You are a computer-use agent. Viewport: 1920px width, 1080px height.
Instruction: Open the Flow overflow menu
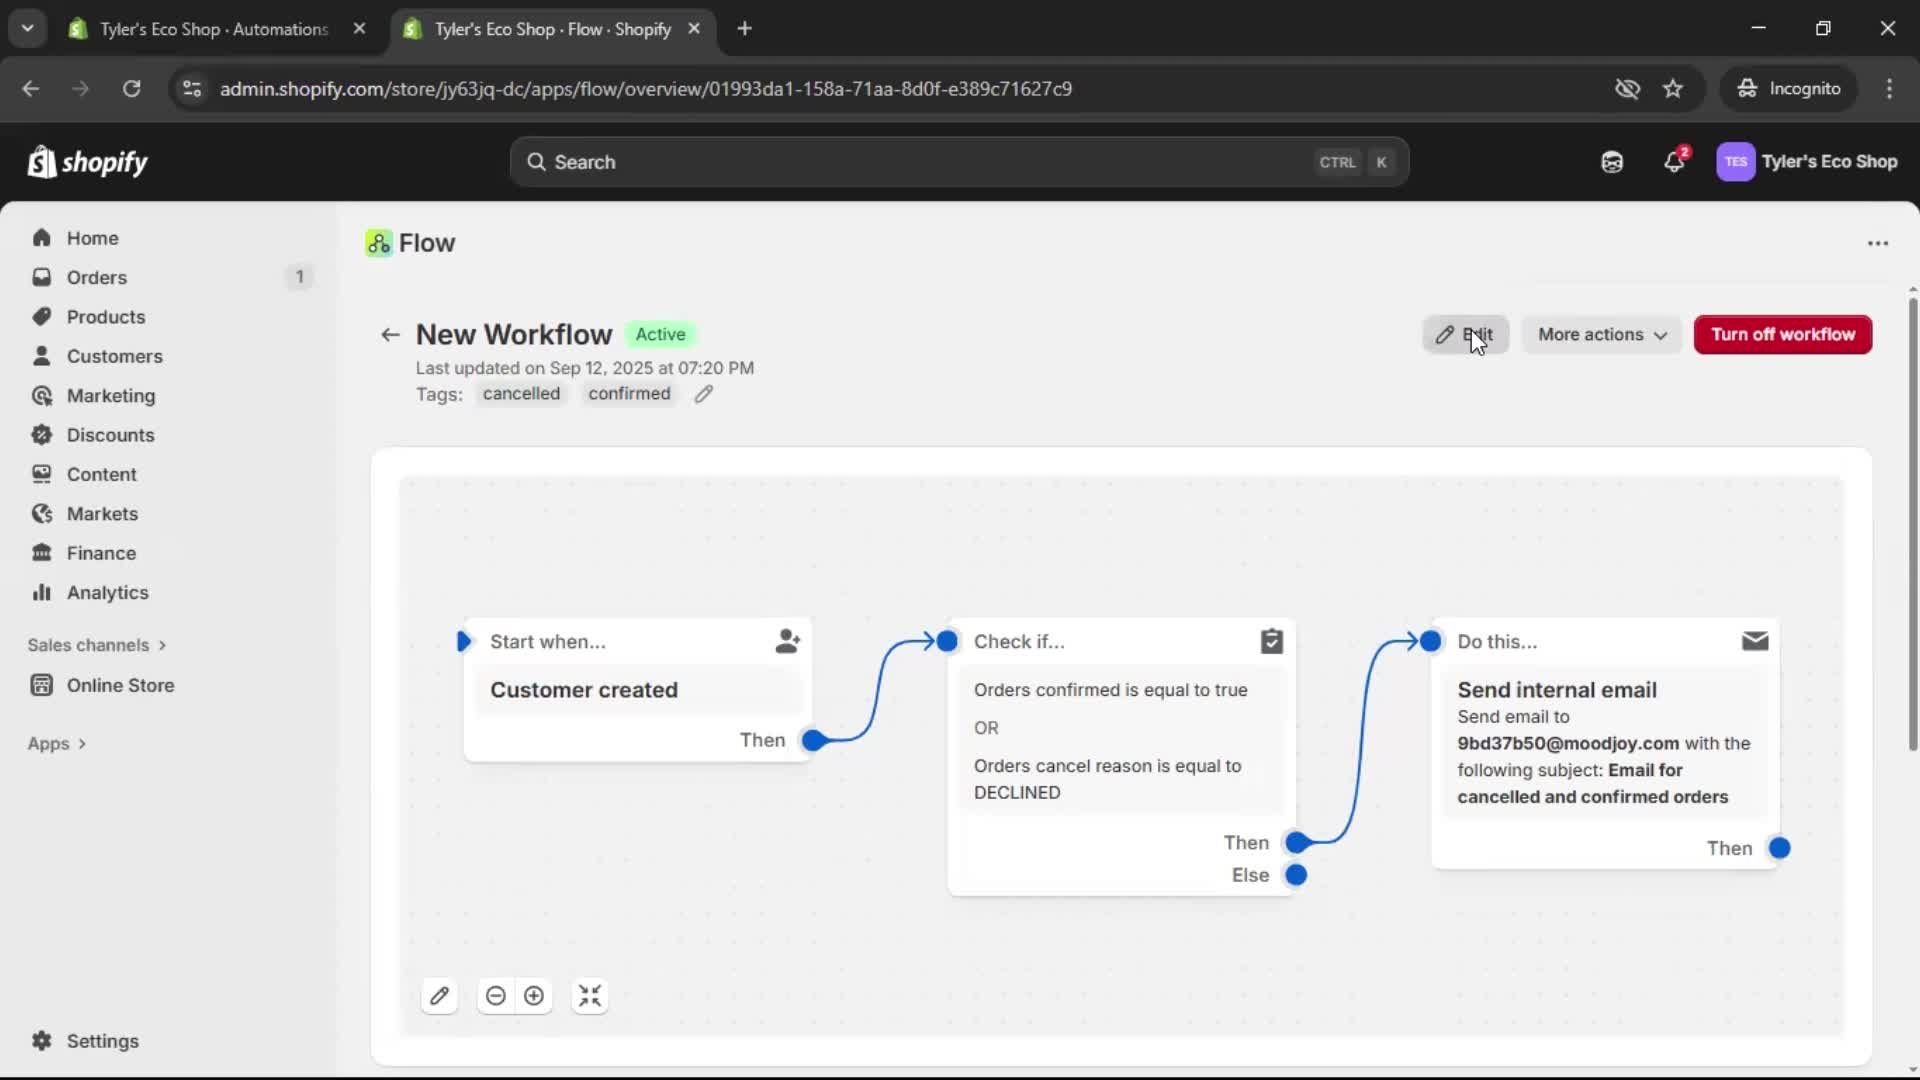click(x=1877, y=243)
